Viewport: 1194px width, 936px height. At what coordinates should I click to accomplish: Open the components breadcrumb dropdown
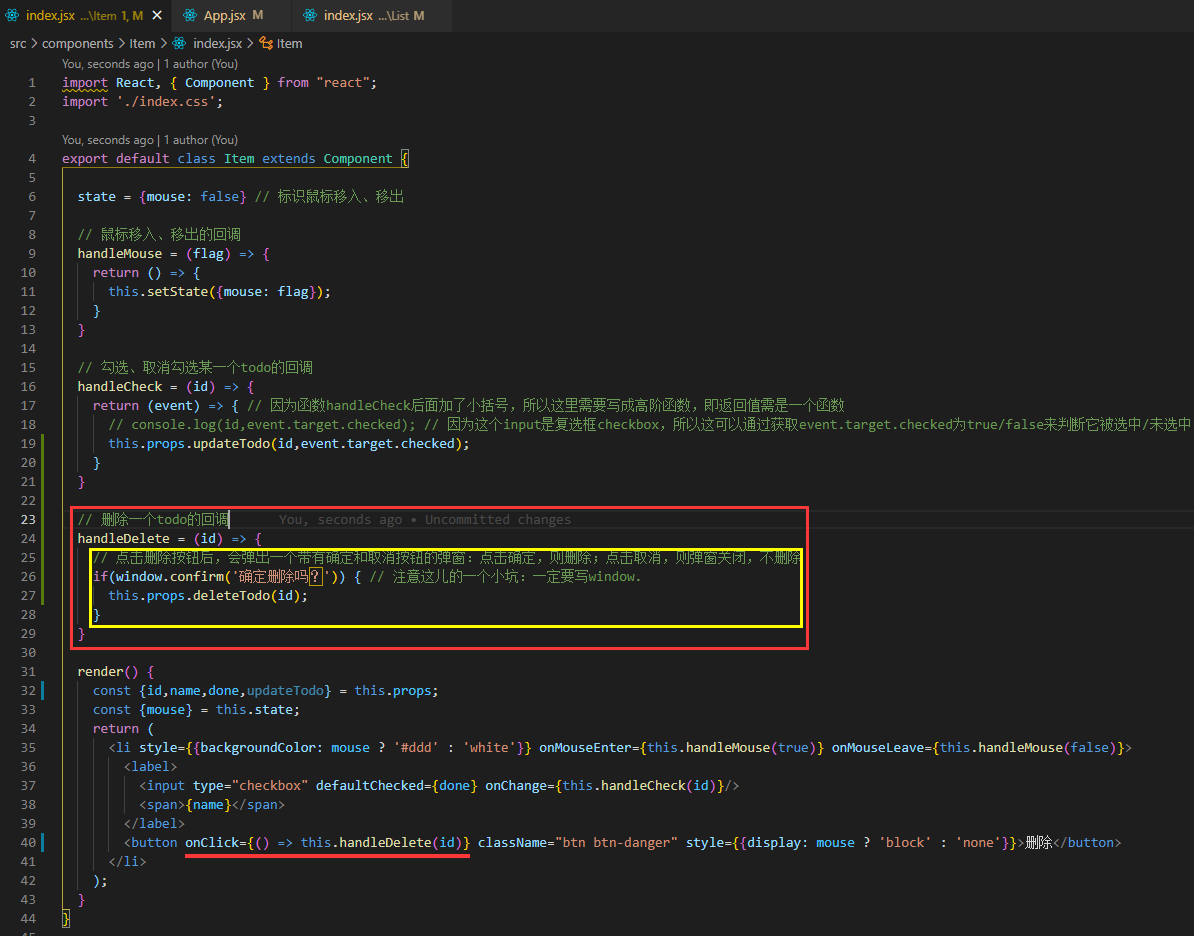click(x=78, y=43)
